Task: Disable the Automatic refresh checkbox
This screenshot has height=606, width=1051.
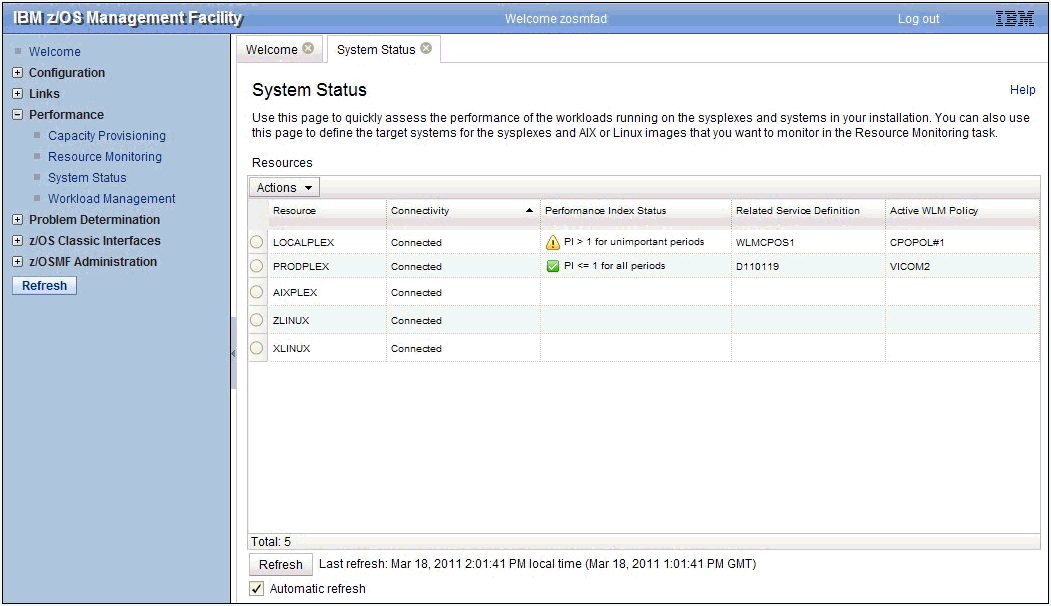Action: [x=257, y=588]
